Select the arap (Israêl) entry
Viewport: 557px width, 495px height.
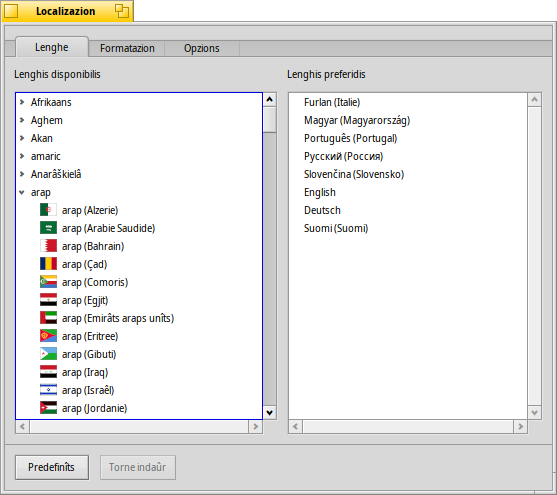pos(139,390)
